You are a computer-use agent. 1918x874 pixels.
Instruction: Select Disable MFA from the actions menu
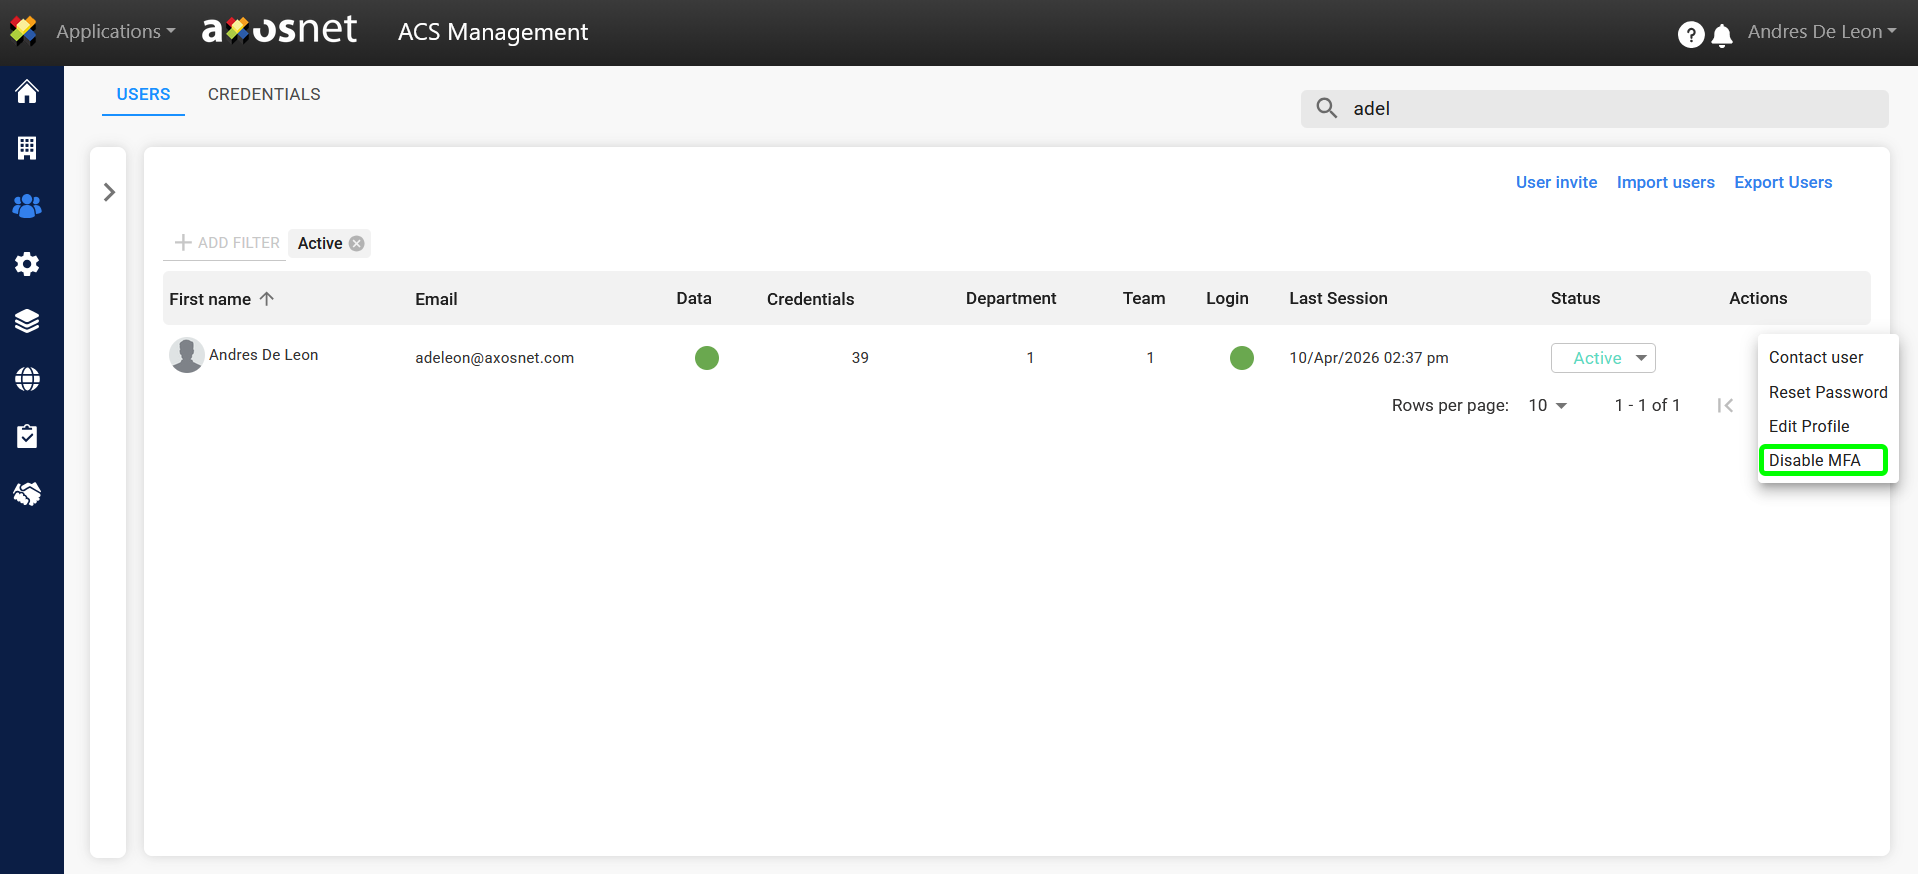tap(1815, 460)
